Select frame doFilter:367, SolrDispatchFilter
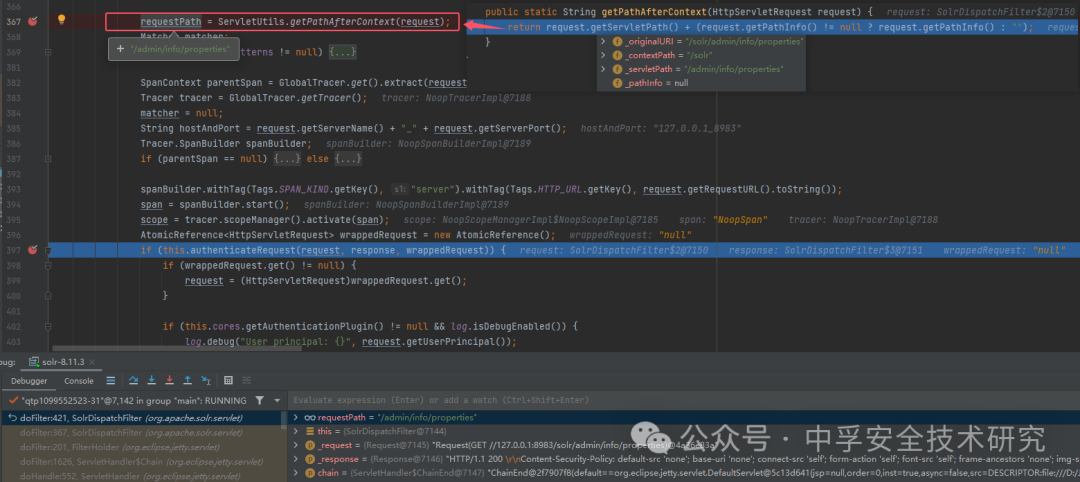 pos(141,432)
